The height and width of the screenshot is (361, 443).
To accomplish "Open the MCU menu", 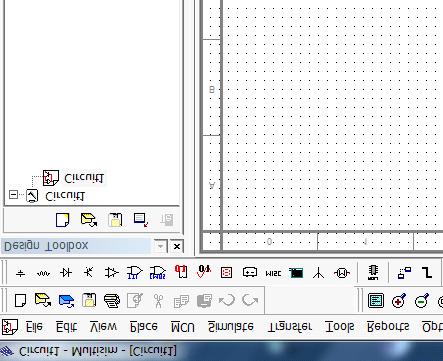I will [183, 327].
